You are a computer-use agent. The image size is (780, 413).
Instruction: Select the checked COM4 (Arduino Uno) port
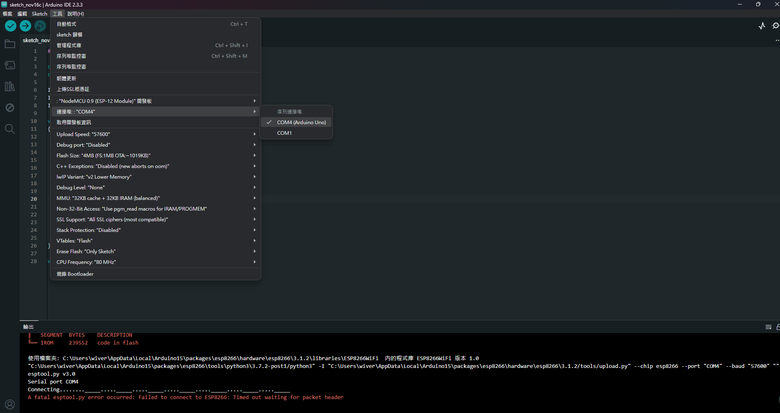pos(296,122)
